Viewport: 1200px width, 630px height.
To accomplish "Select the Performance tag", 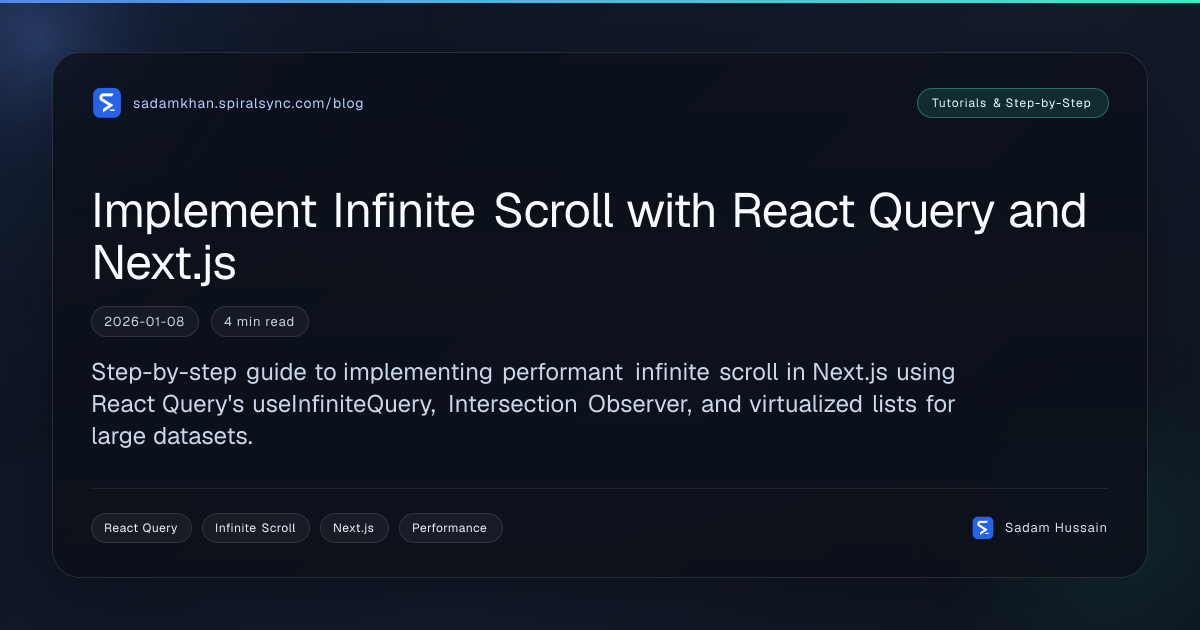I will 450,528.
